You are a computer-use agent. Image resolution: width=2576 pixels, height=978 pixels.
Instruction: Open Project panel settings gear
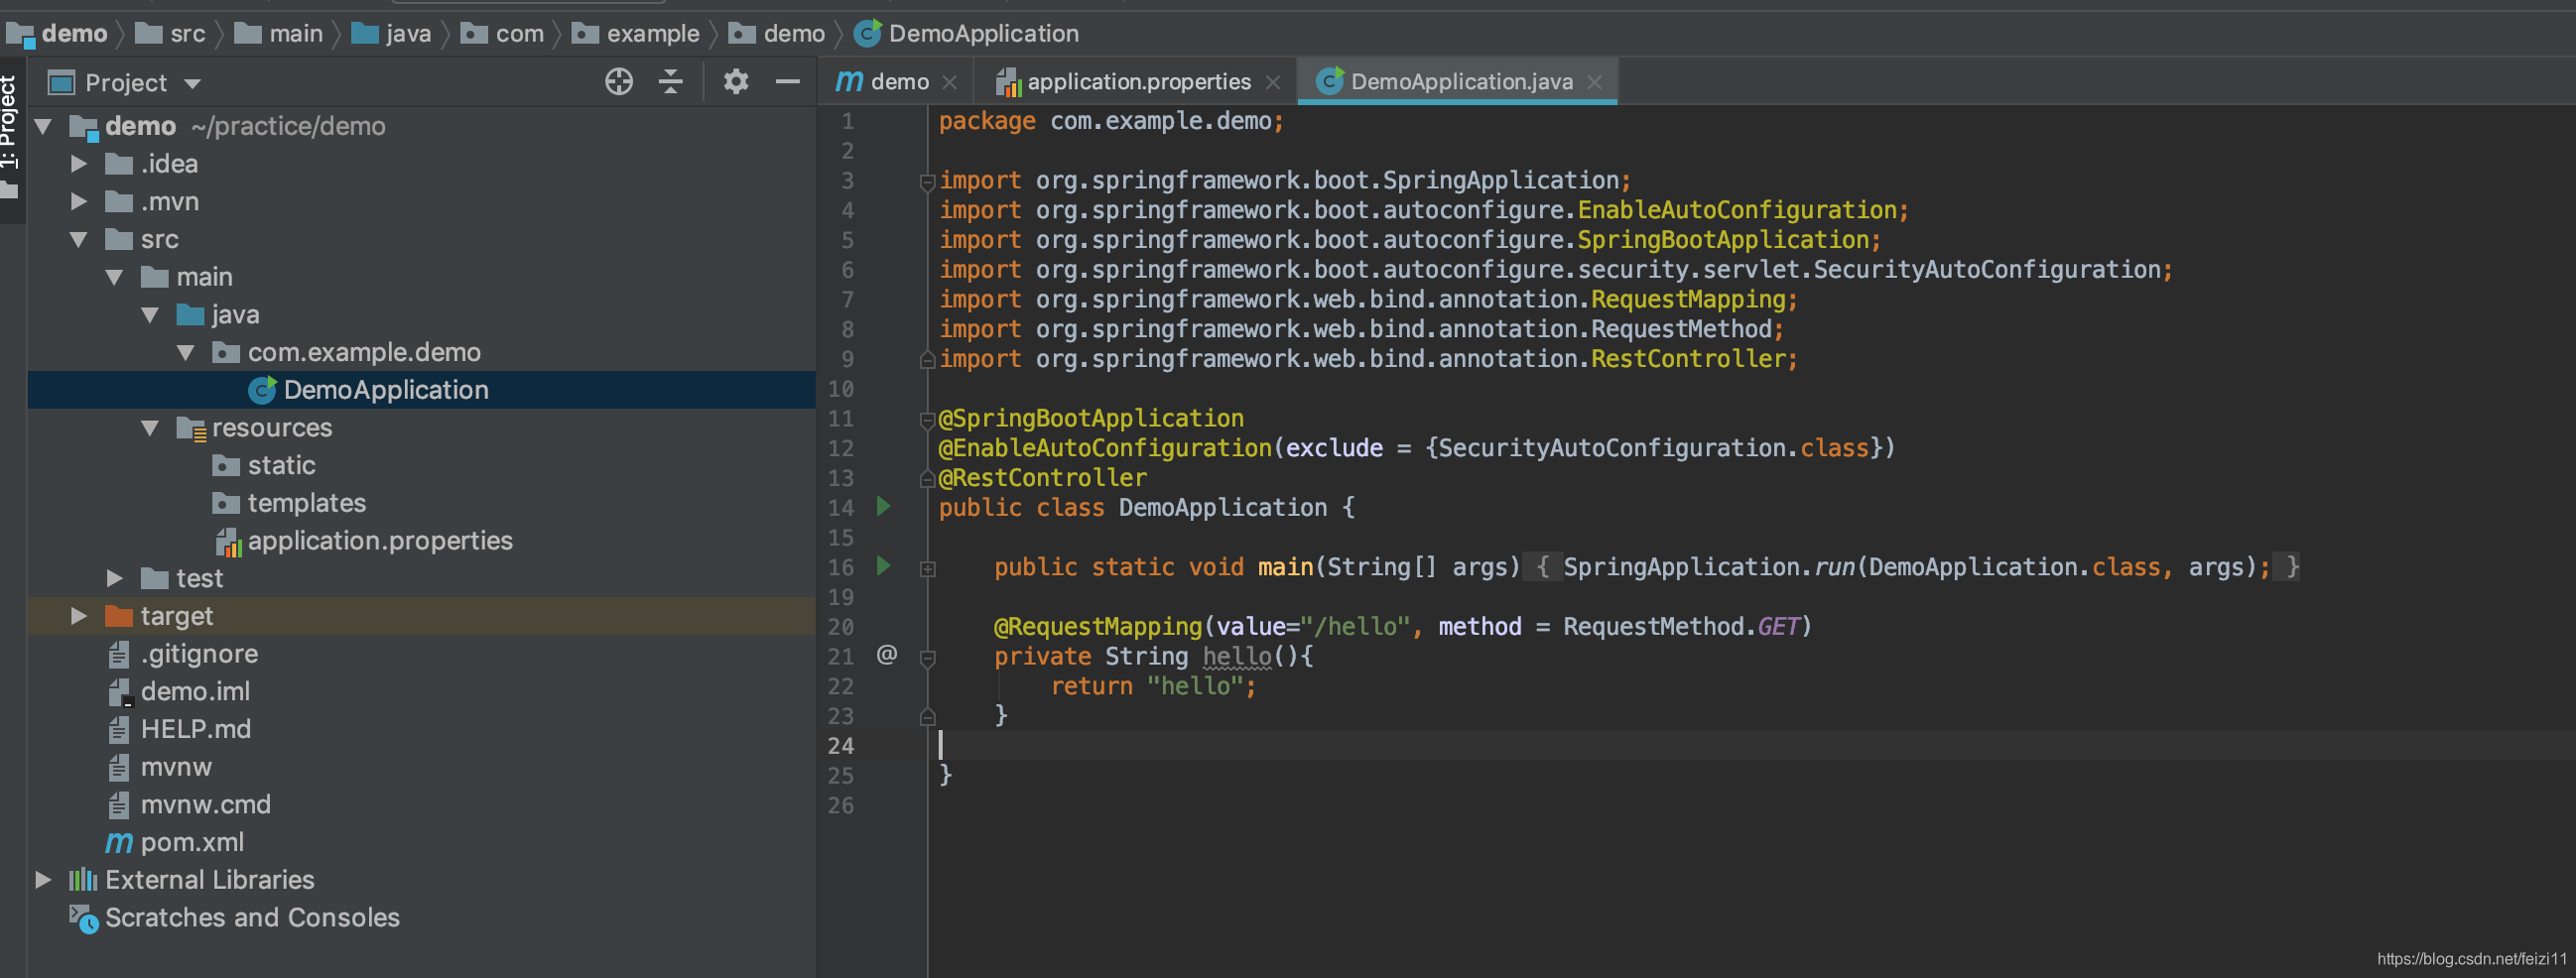point(736,82)
